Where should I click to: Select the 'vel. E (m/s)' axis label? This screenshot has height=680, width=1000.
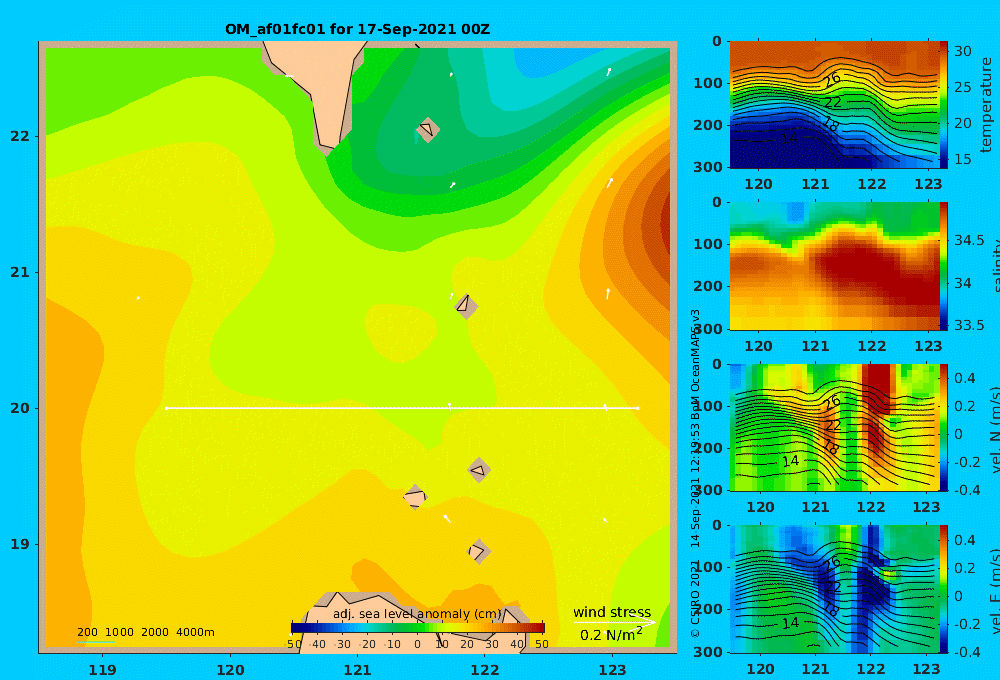(x=994, y=590)
